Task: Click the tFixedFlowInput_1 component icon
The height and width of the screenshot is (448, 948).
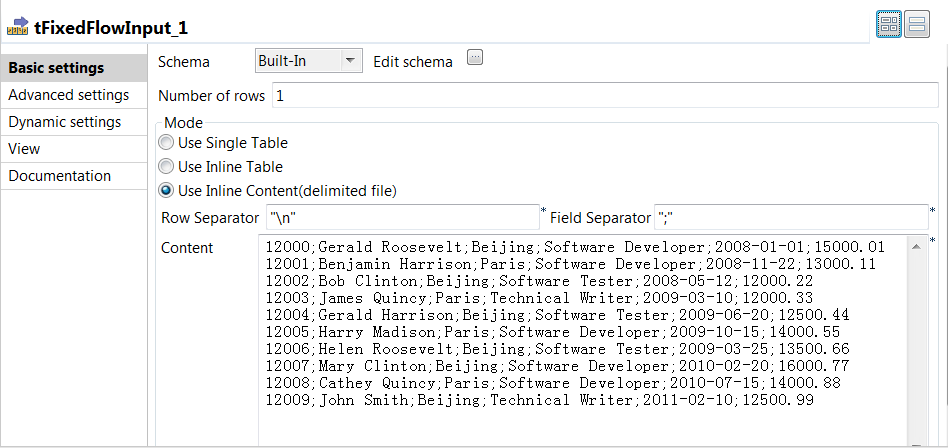Action: point(17,25)
